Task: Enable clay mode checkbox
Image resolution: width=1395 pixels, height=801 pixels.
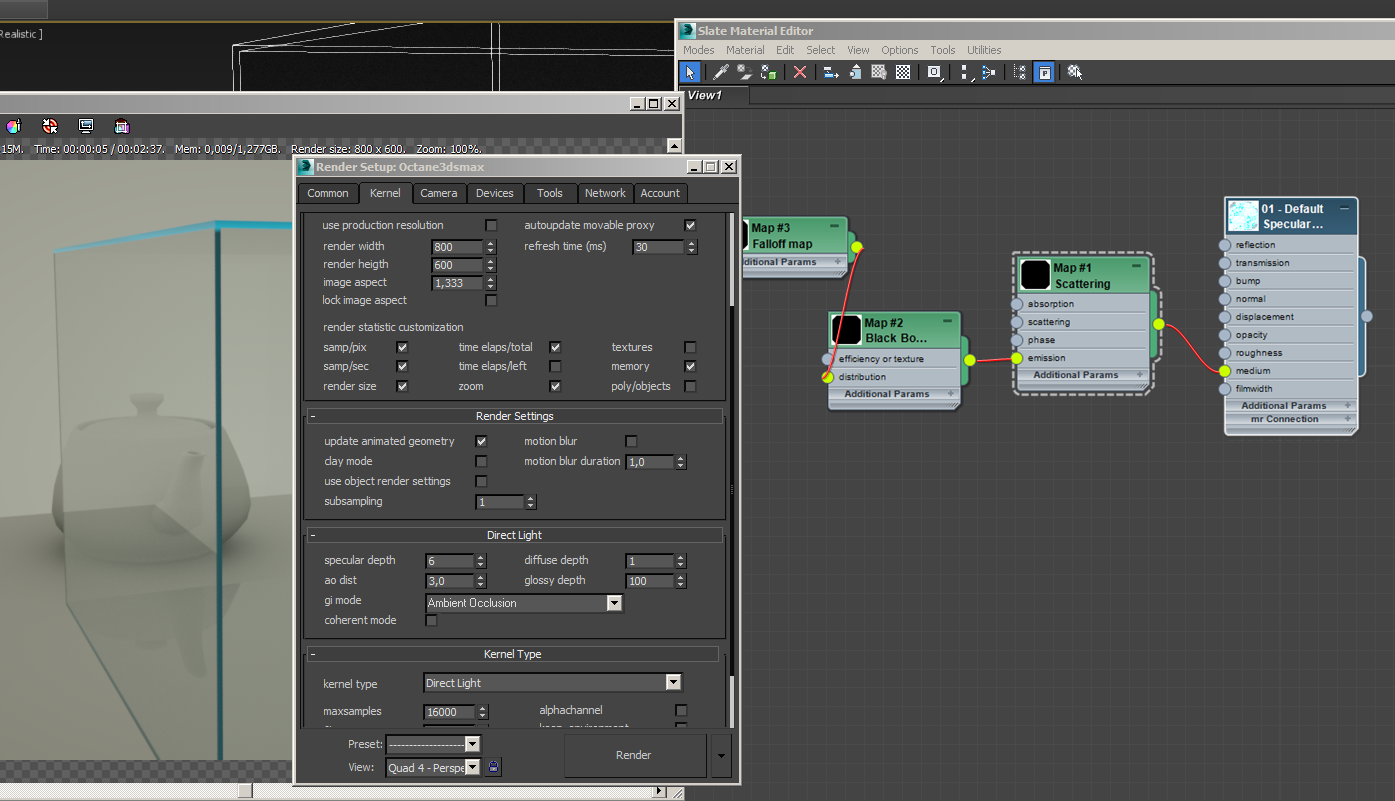Action: [481, 461]
